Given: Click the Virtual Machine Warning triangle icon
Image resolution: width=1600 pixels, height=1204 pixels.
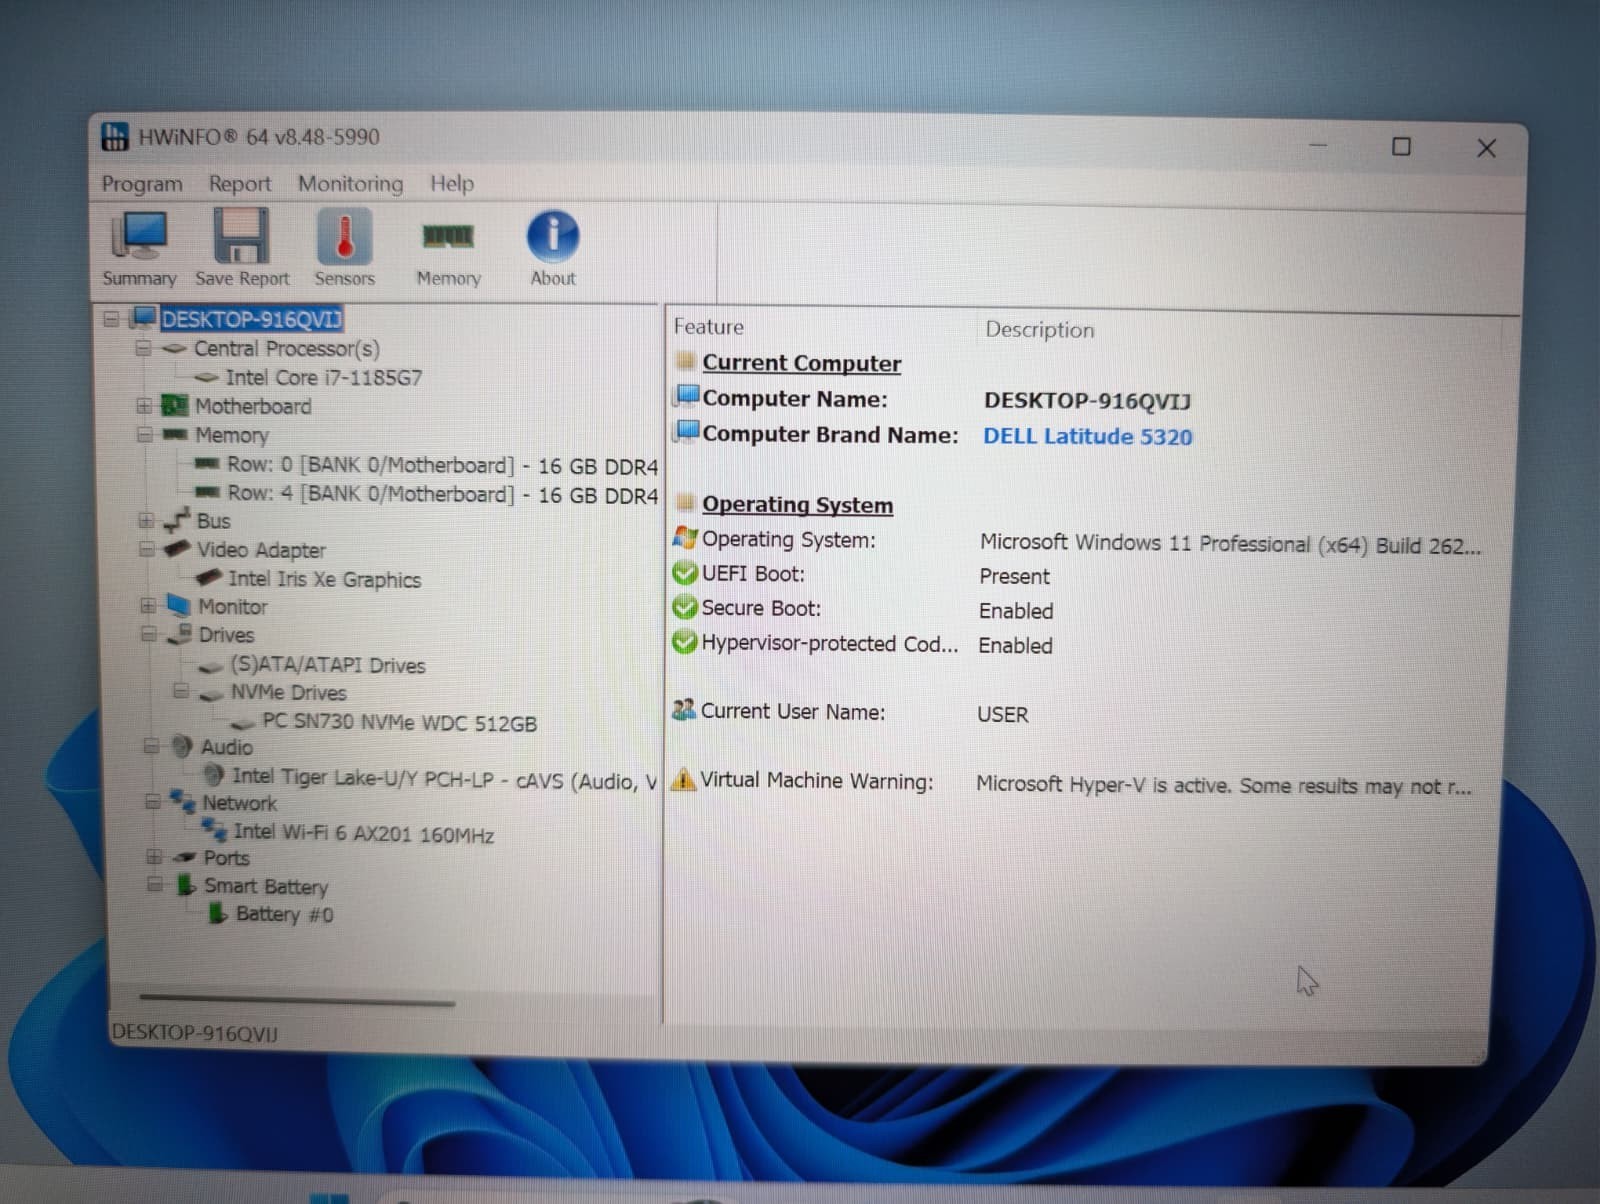Looking at the screenshot, I should (x=683, y=779).
